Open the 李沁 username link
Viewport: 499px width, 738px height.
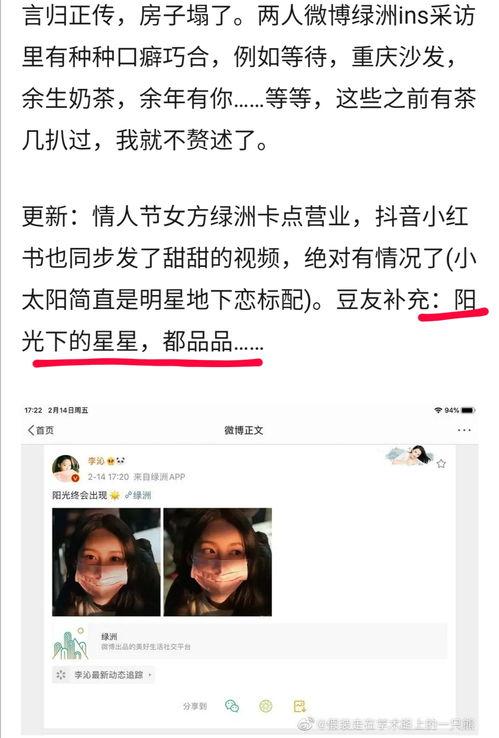pyautogui.click(x=96, y=461)
